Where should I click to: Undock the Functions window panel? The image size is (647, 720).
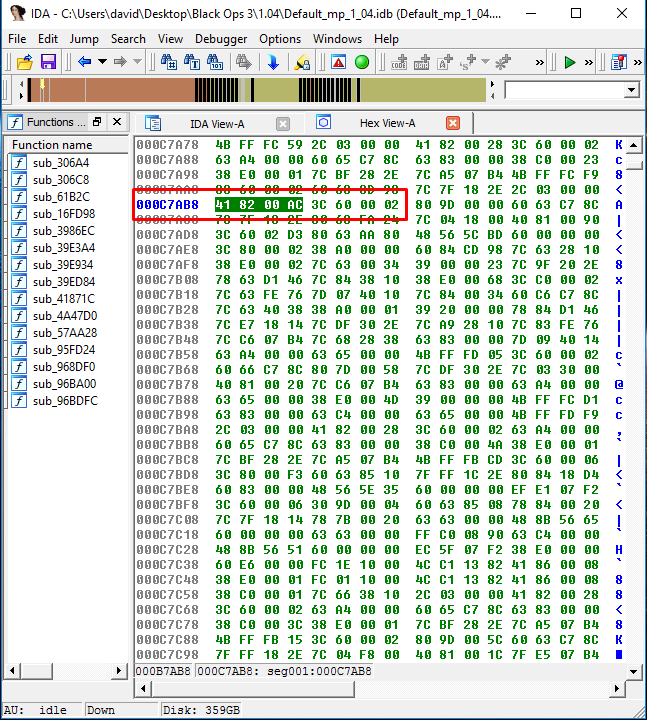(x=96, y=122)
